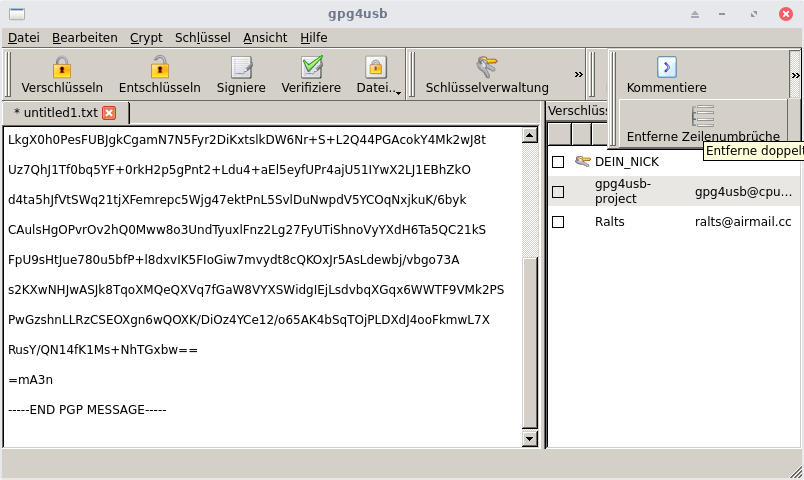
Task: Open the Hilfe menu
Action: (x=314, y=37)
